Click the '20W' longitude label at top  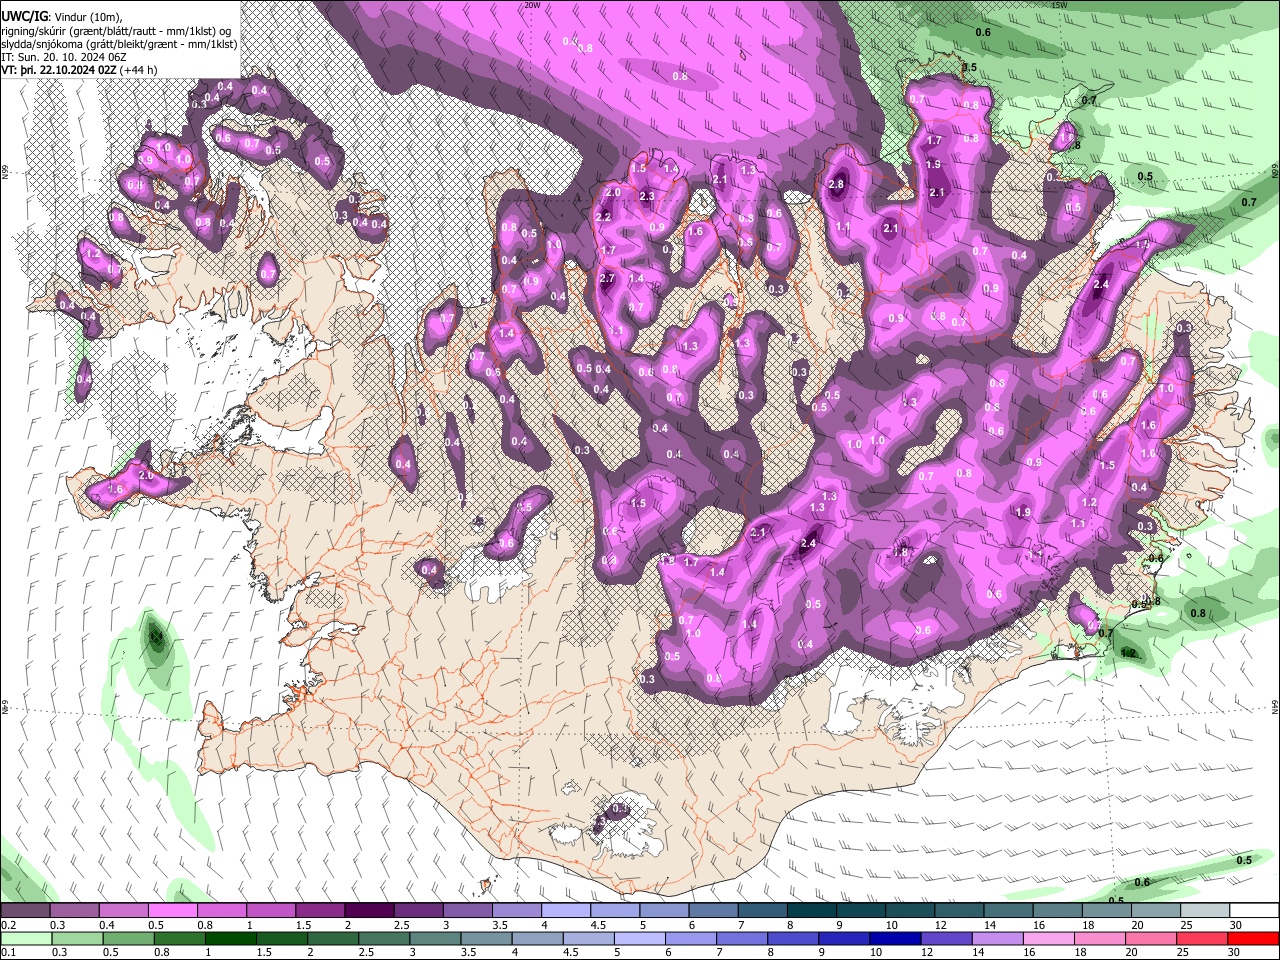[532, 5]
